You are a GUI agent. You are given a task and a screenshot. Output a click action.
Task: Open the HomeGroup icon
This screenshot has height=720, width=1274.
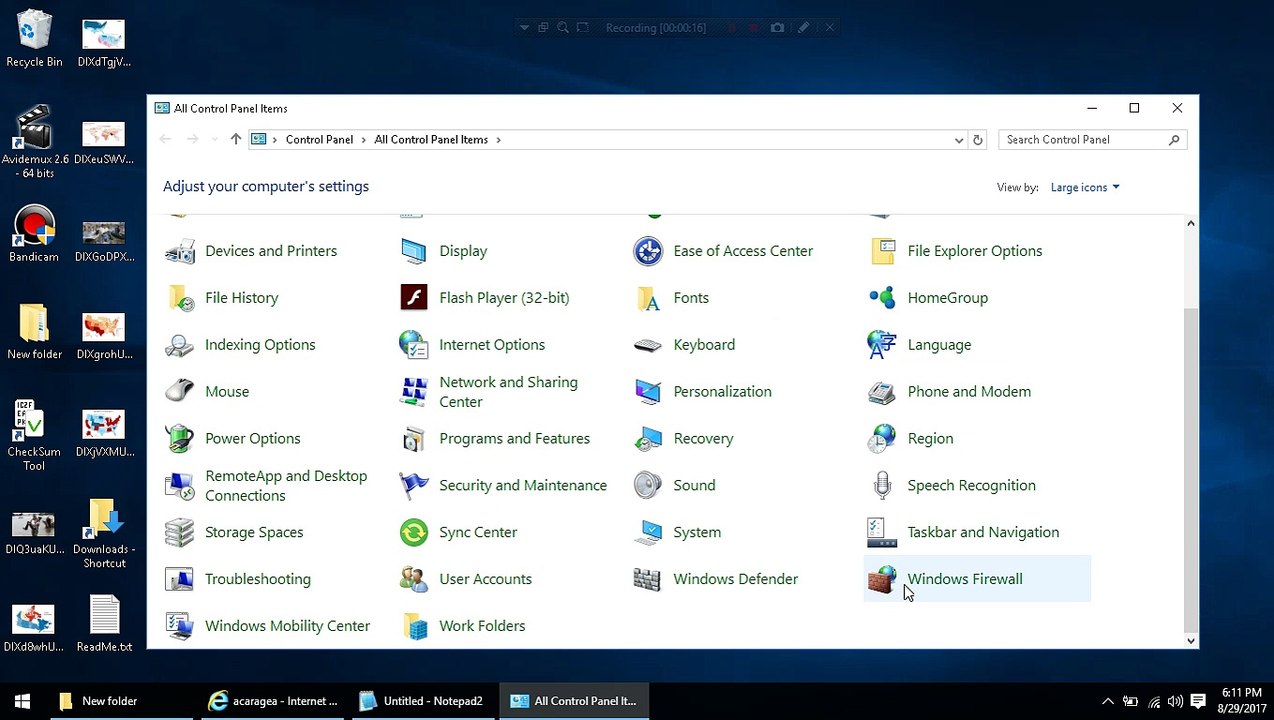[x=882, y=298]
